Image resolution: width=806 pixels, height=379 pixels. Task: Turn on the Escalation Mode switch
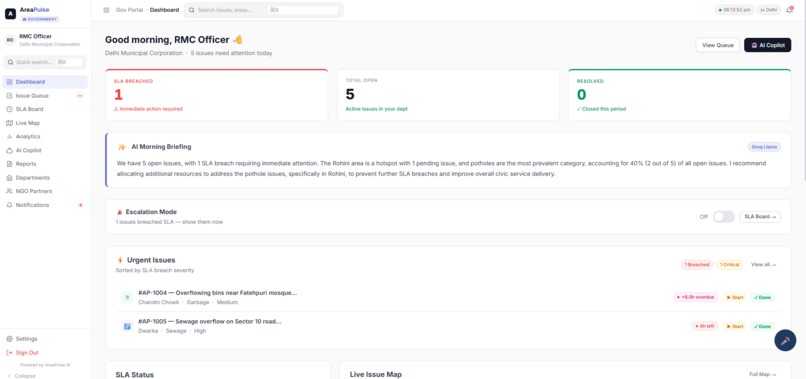click(723, 216)
